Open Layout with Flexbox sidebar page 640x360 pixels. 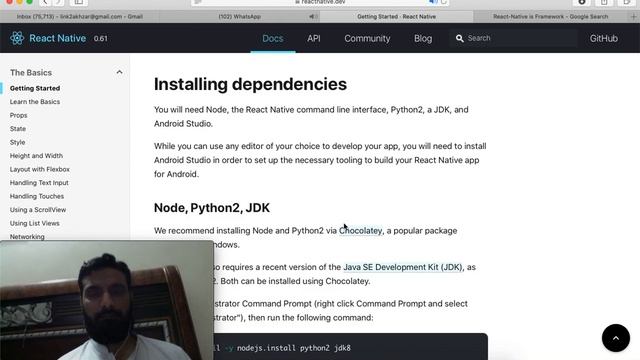pyautogui.click(x=40, y=169)
